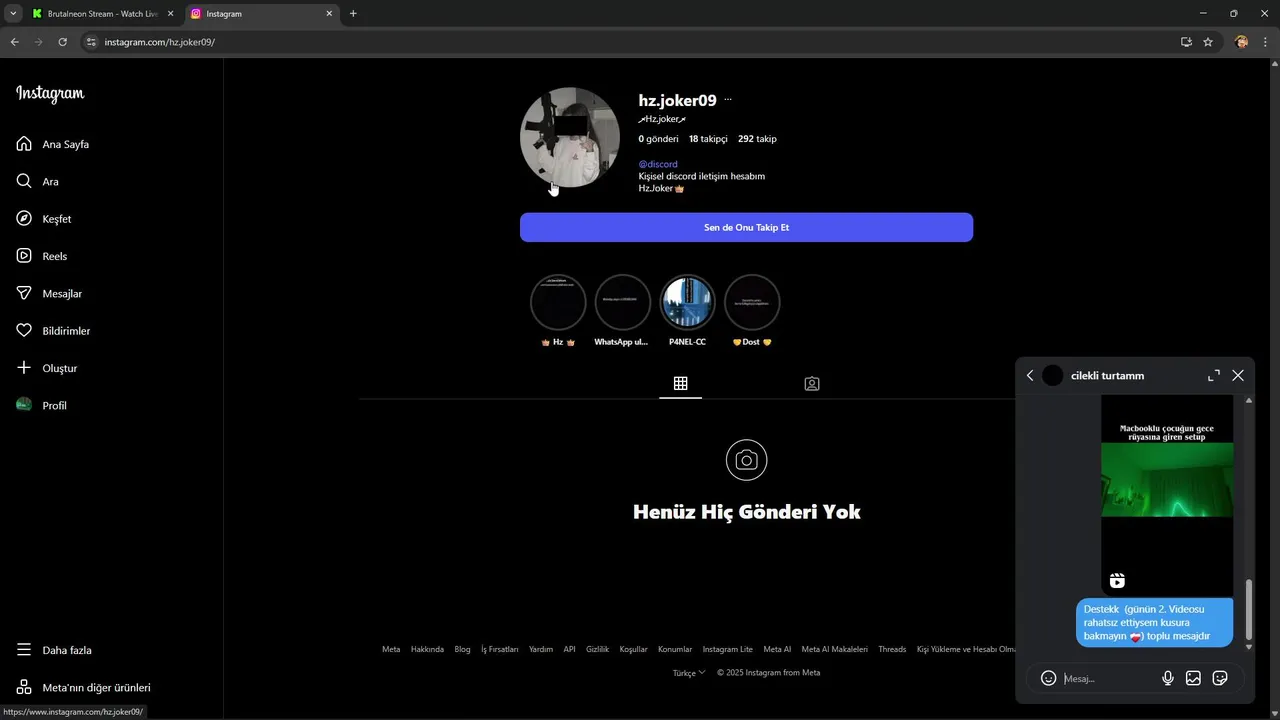Click the hz.joker09 profile picture
Image resolution: width=1280 pixels, height=720 pixels.
(570, 138)
